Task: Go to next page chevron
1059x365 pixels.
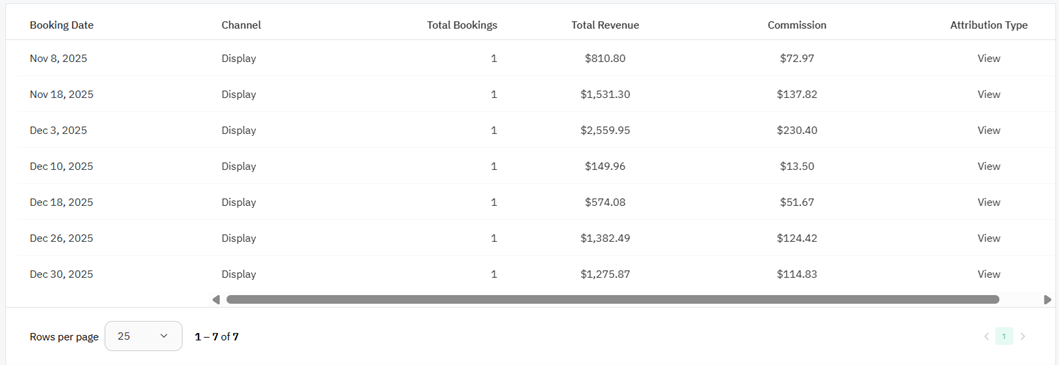Action: point(1023,337)
